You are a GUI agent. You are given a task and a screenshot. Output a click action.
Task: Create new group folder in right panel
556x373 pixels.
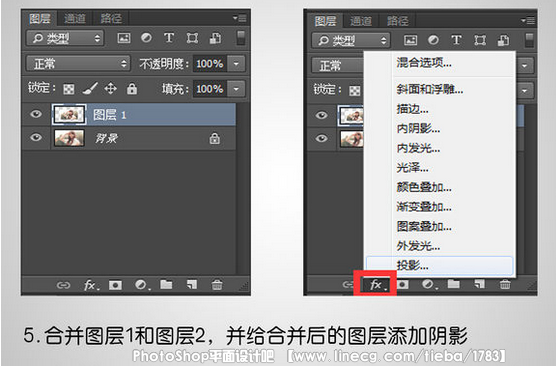[454, 284]
